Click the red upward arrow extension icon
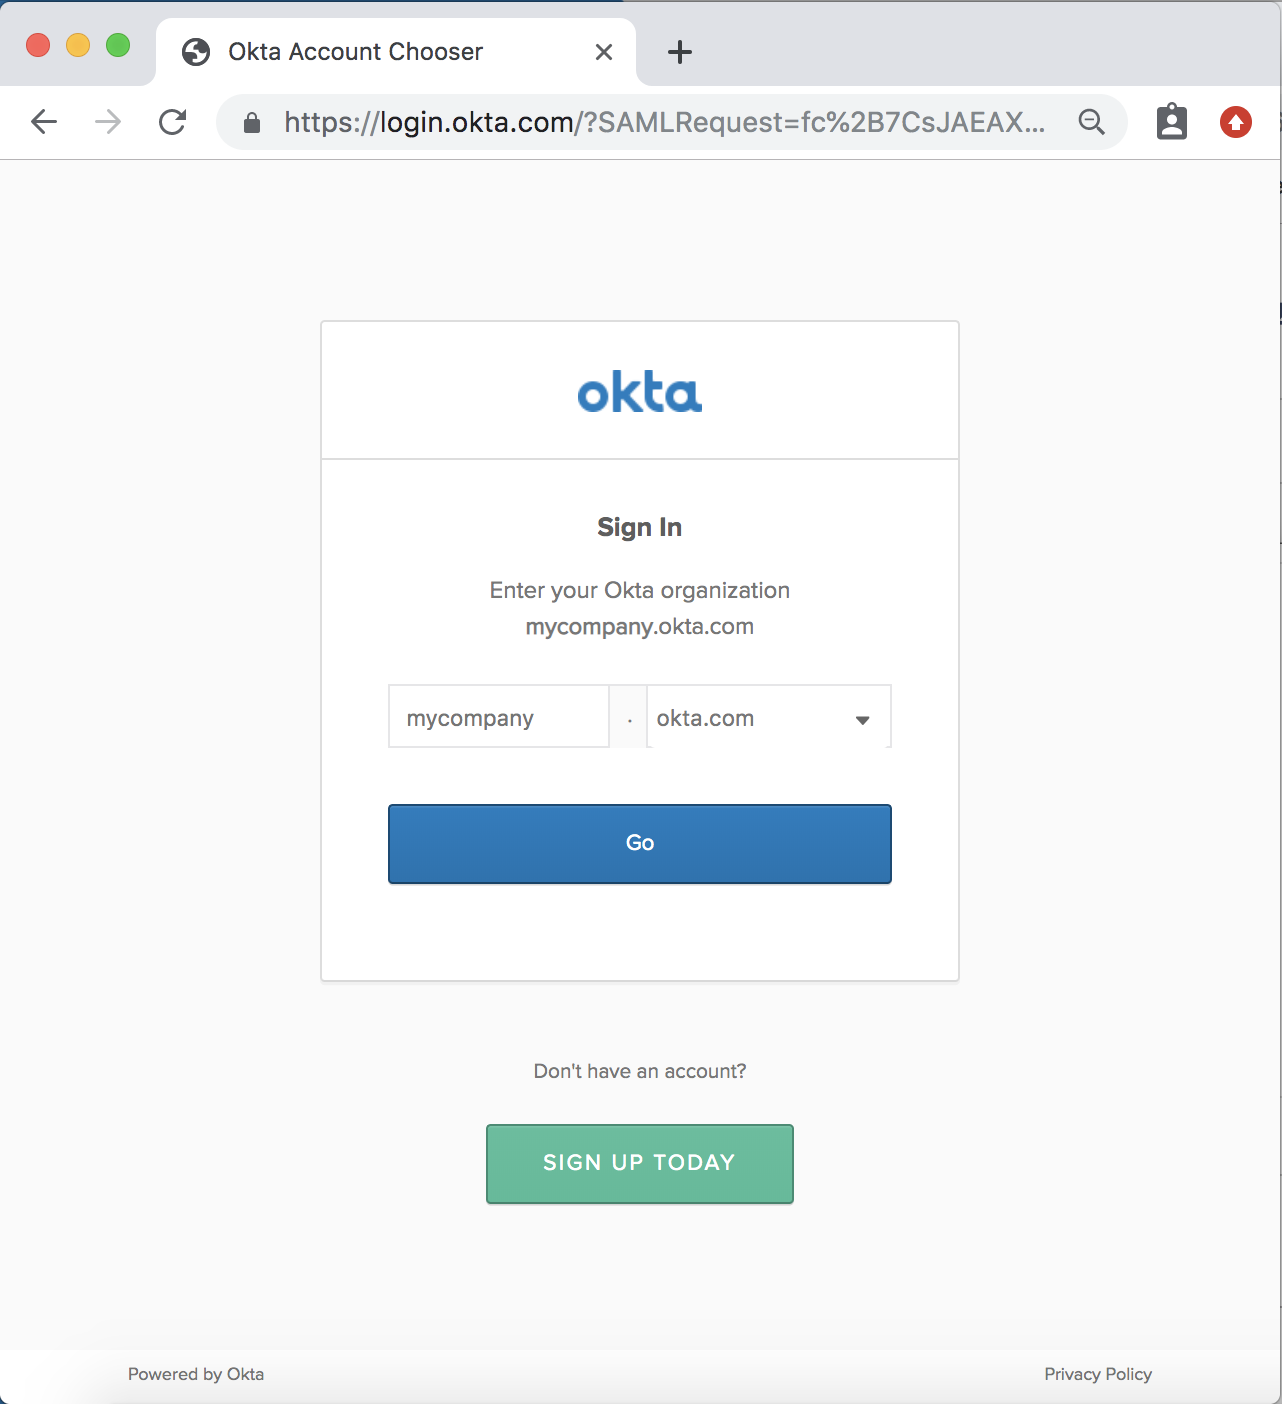 [1236, 122]
